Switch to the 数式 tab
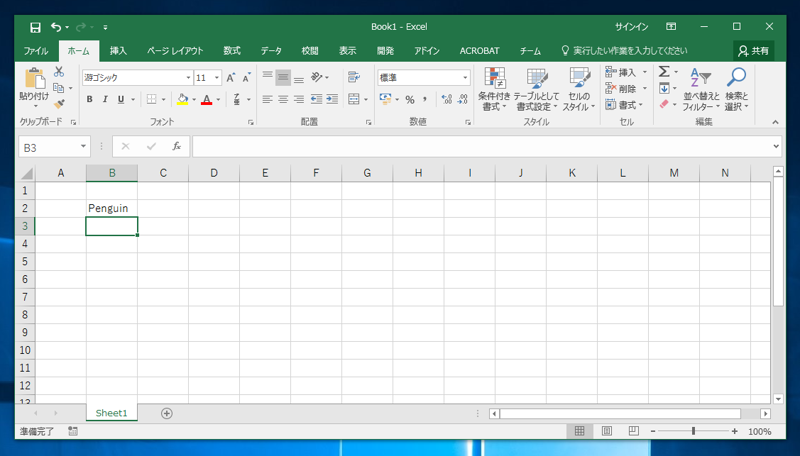This screenshot has height=456, width=800. pos(232,50)
